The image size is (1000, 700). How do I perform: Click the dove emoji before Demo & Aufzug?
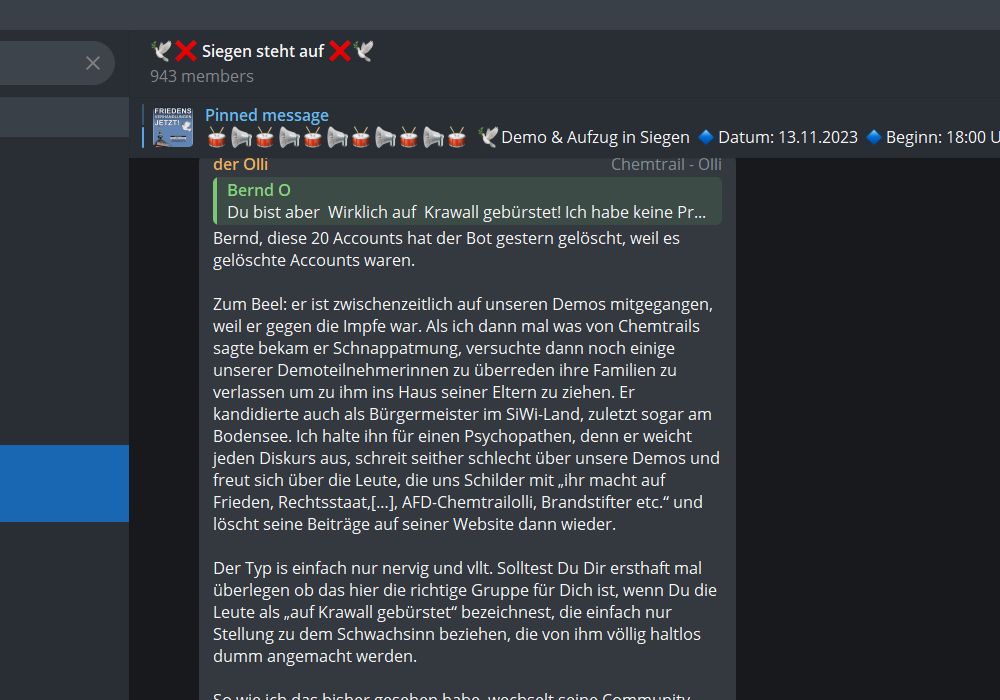point(488,137)
